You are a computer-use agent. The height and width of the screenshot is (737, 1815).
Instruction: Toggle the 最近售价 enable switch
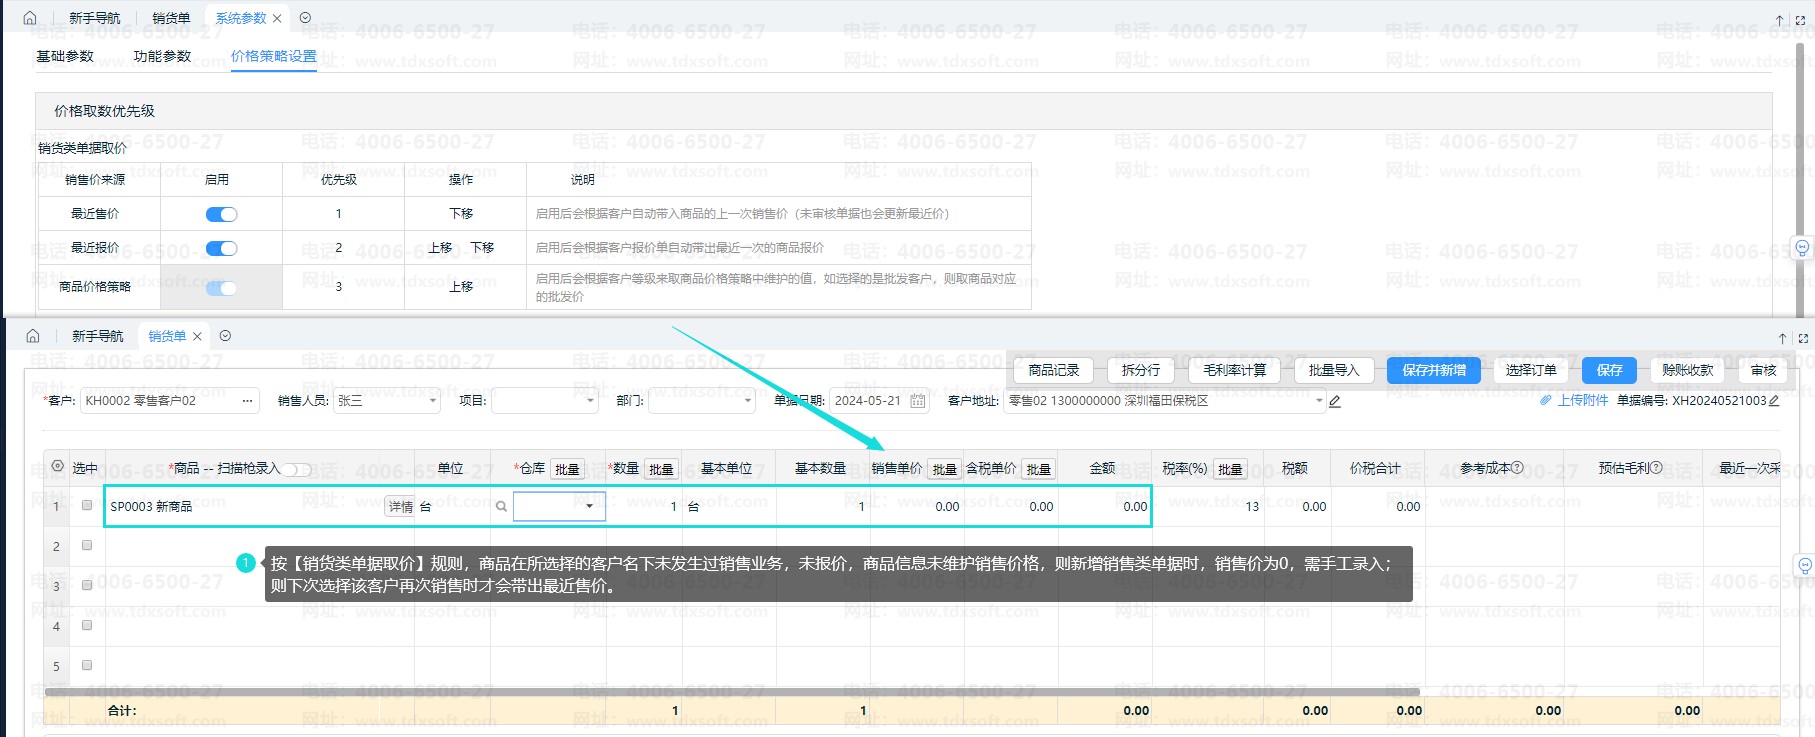click(221, 214)
